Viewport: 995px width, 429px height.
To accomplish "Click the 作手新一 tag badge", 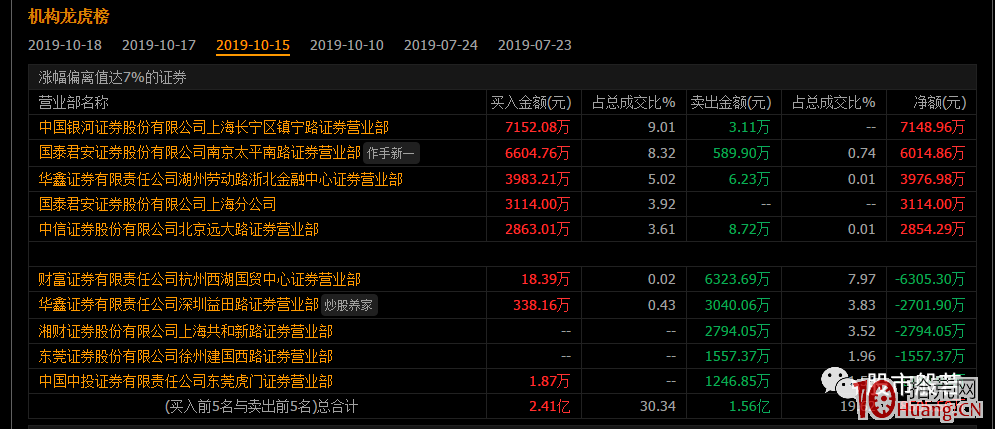I will coord(392,154).
